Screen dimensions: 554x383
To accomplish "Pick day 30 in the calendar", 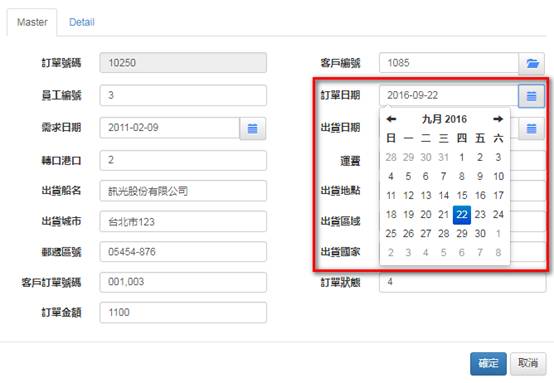I will (480, 234).
